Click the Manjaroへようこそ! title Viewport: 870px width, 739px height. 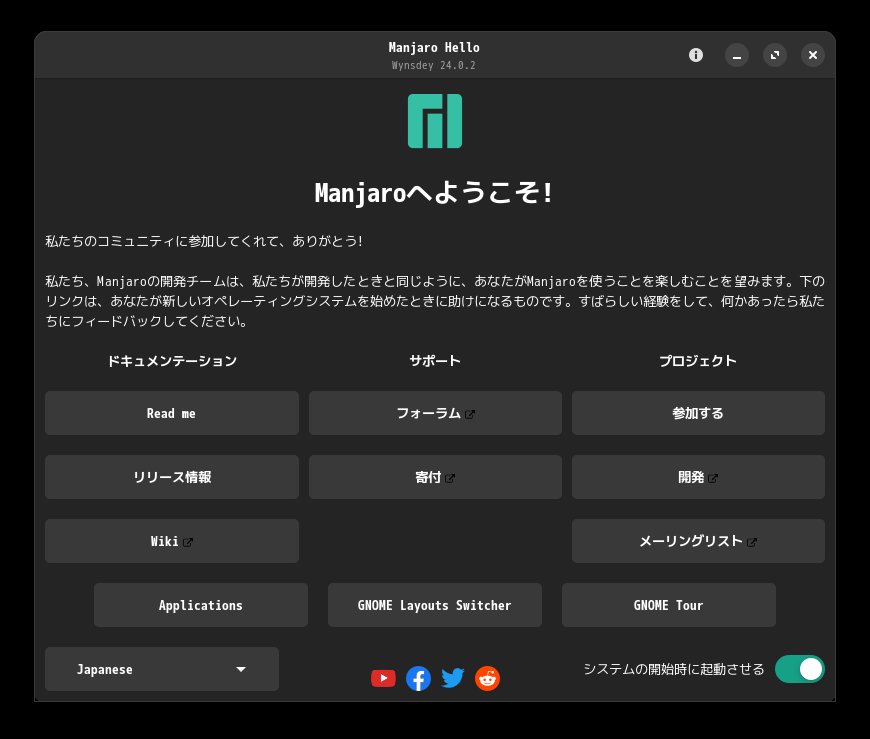click(434, 193)
